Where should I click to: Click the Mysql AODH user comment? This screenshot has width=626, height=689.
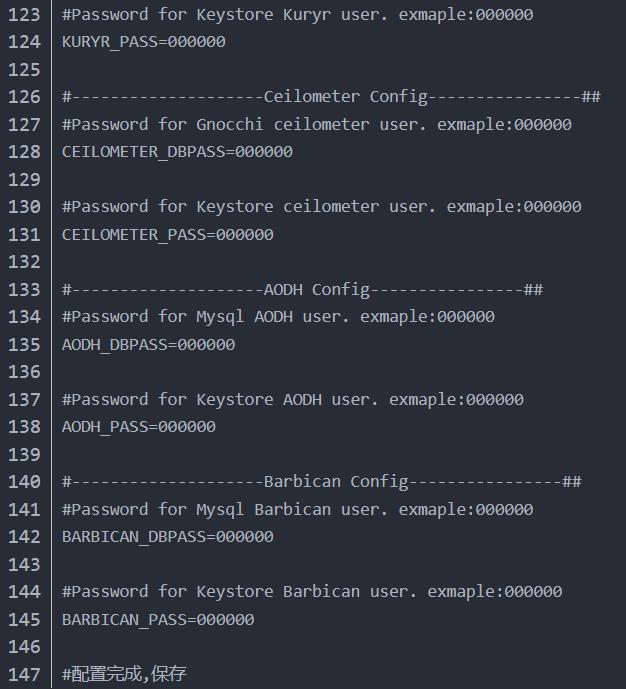(x=278, y=317)
